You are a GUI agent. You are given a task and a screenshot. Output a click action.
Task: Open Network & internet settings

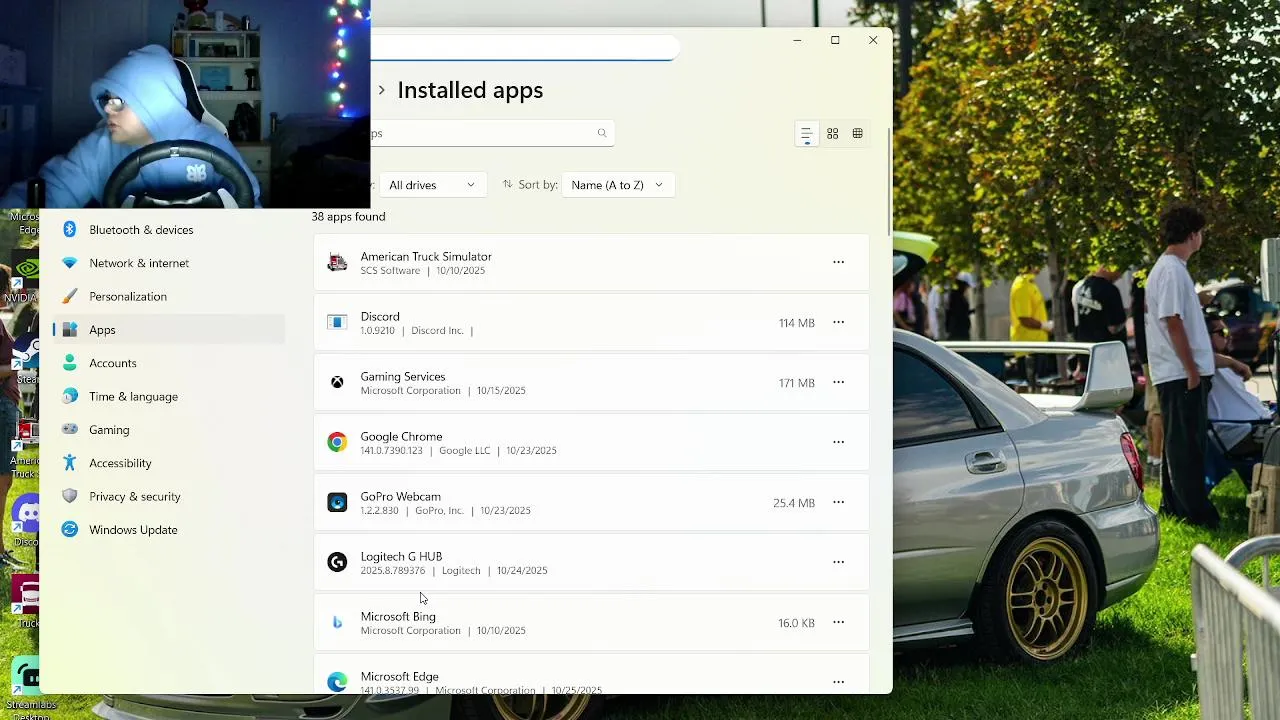tap(139, 263)
